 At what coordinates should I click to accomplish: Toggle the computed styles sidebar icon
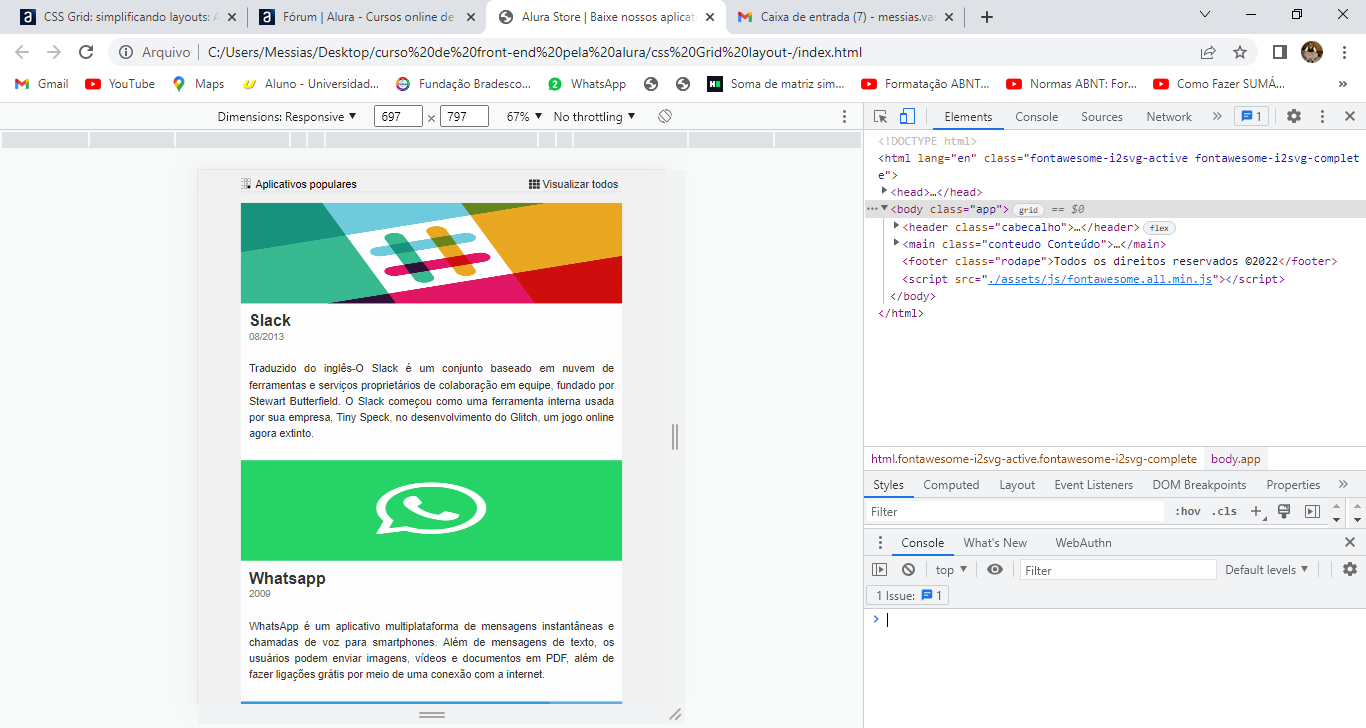tap(1312, 511)
